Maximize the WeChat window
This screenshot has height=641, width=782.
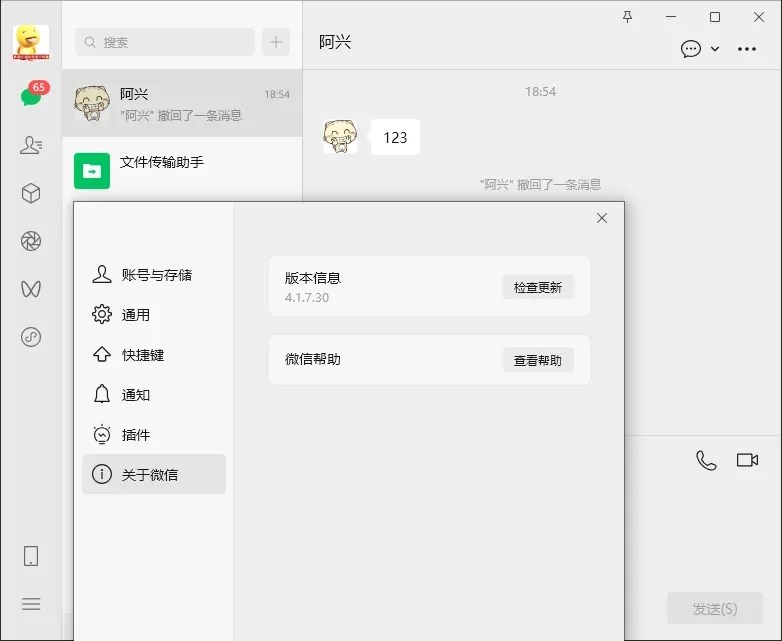715,17
